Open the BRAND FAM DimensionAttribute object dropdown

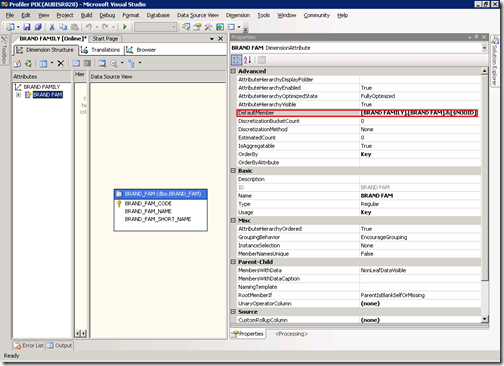point(484,48)
